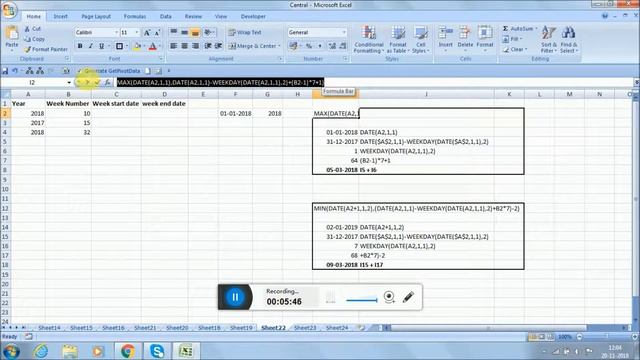Click the Office button logo

pos(9,10)
